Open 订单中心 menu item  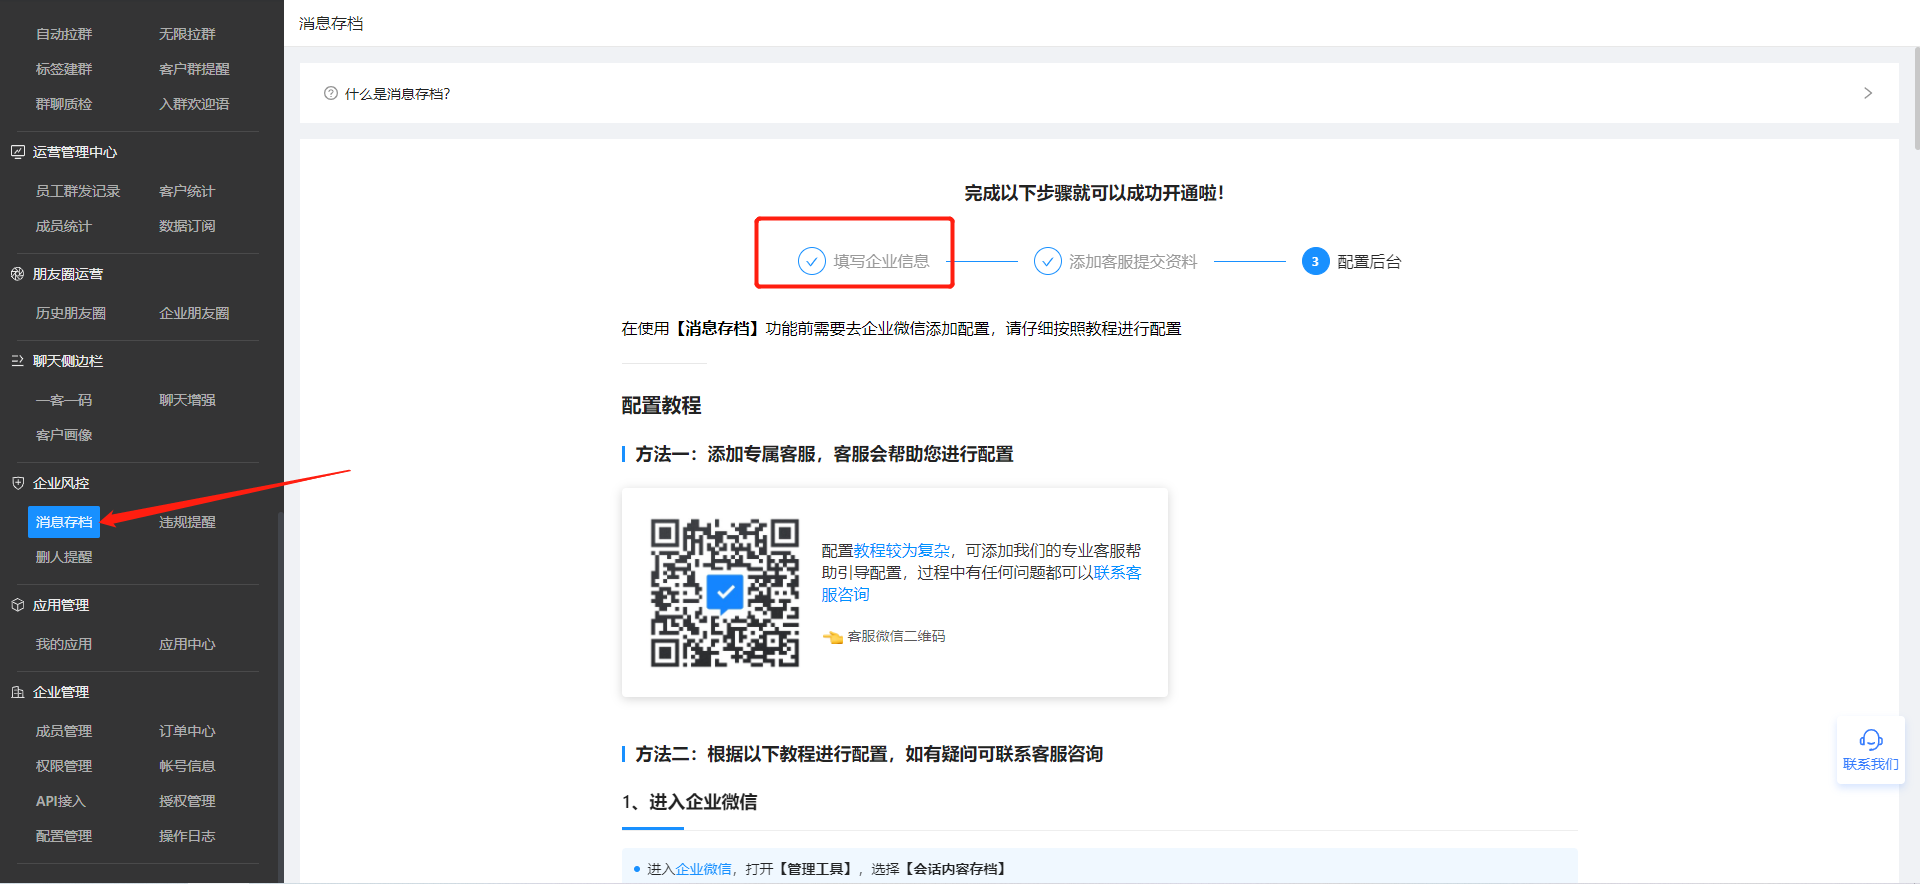(187, 731)
